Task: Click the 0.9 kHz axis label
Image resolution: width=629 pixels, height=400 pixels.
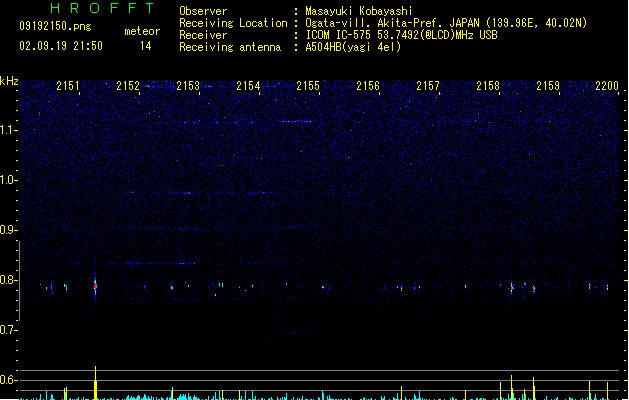Action: click(8, 230)
